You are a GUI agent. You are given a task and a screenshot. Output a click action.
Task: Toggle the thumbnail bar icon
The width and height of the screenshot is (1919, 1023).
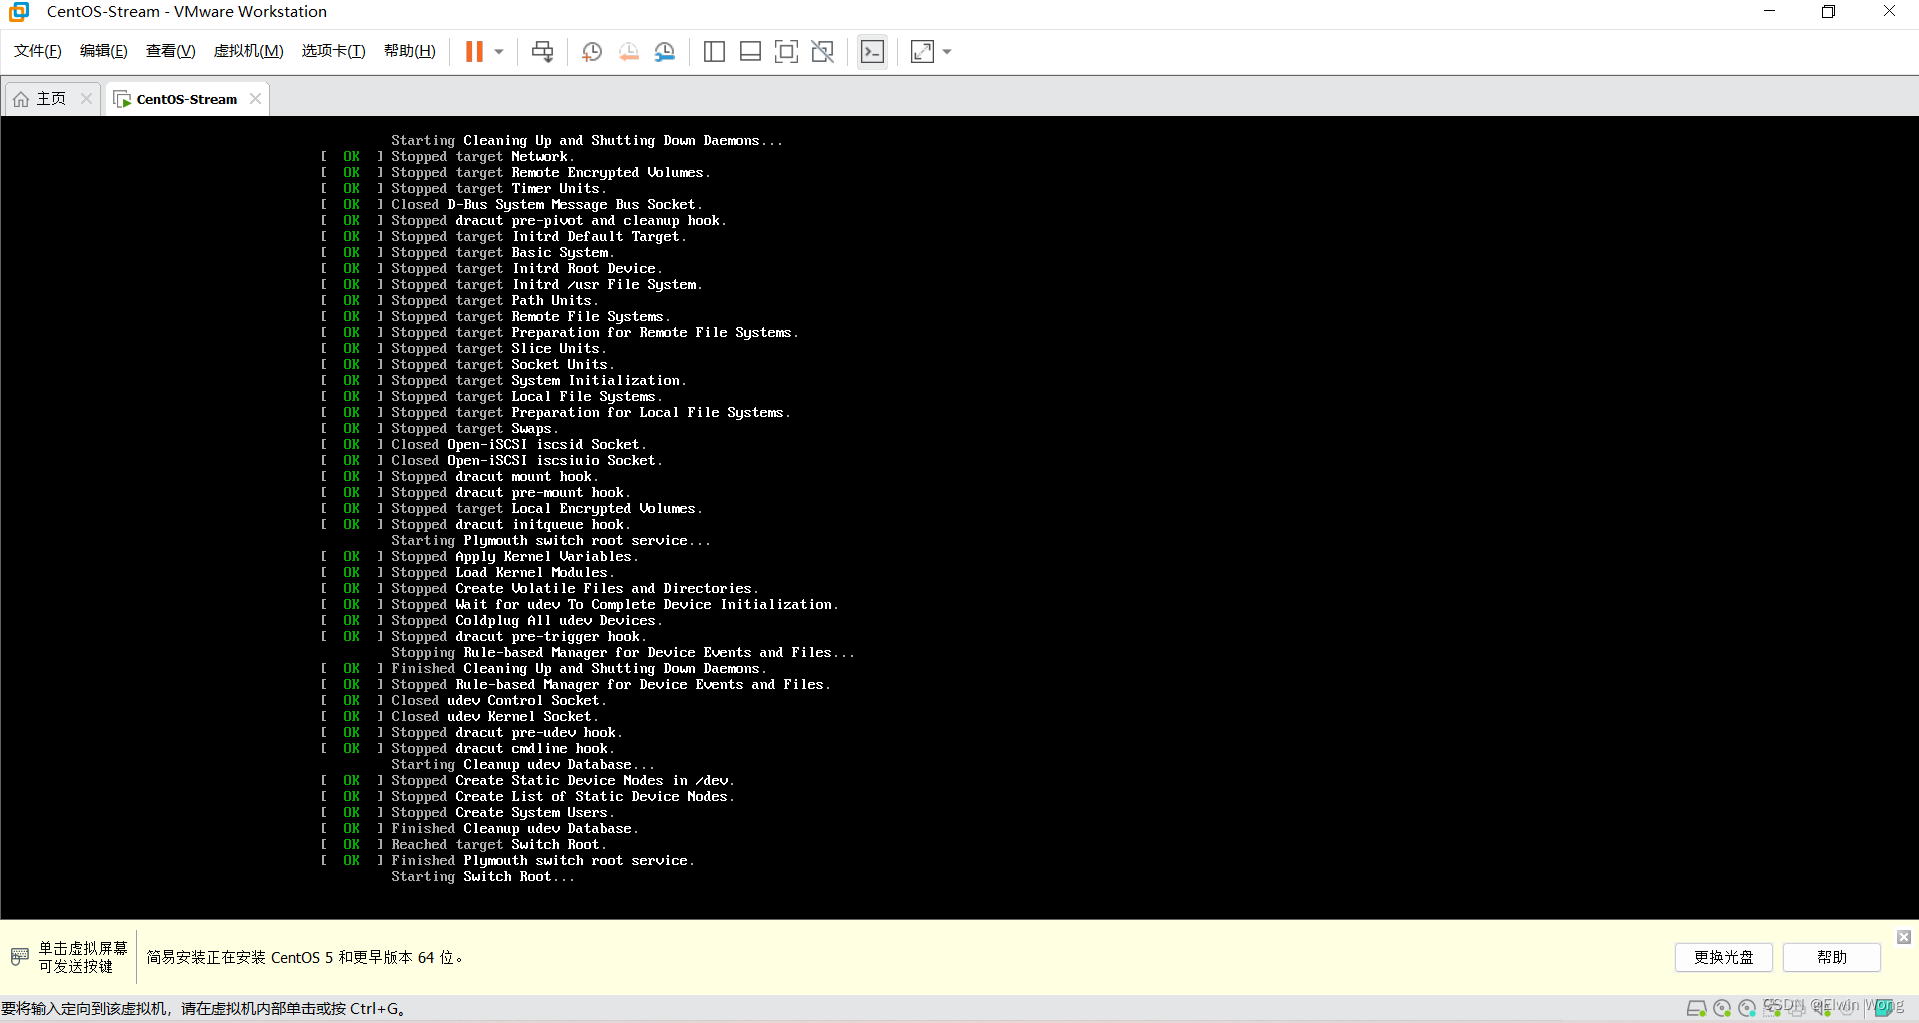click(x=750, y=51)
